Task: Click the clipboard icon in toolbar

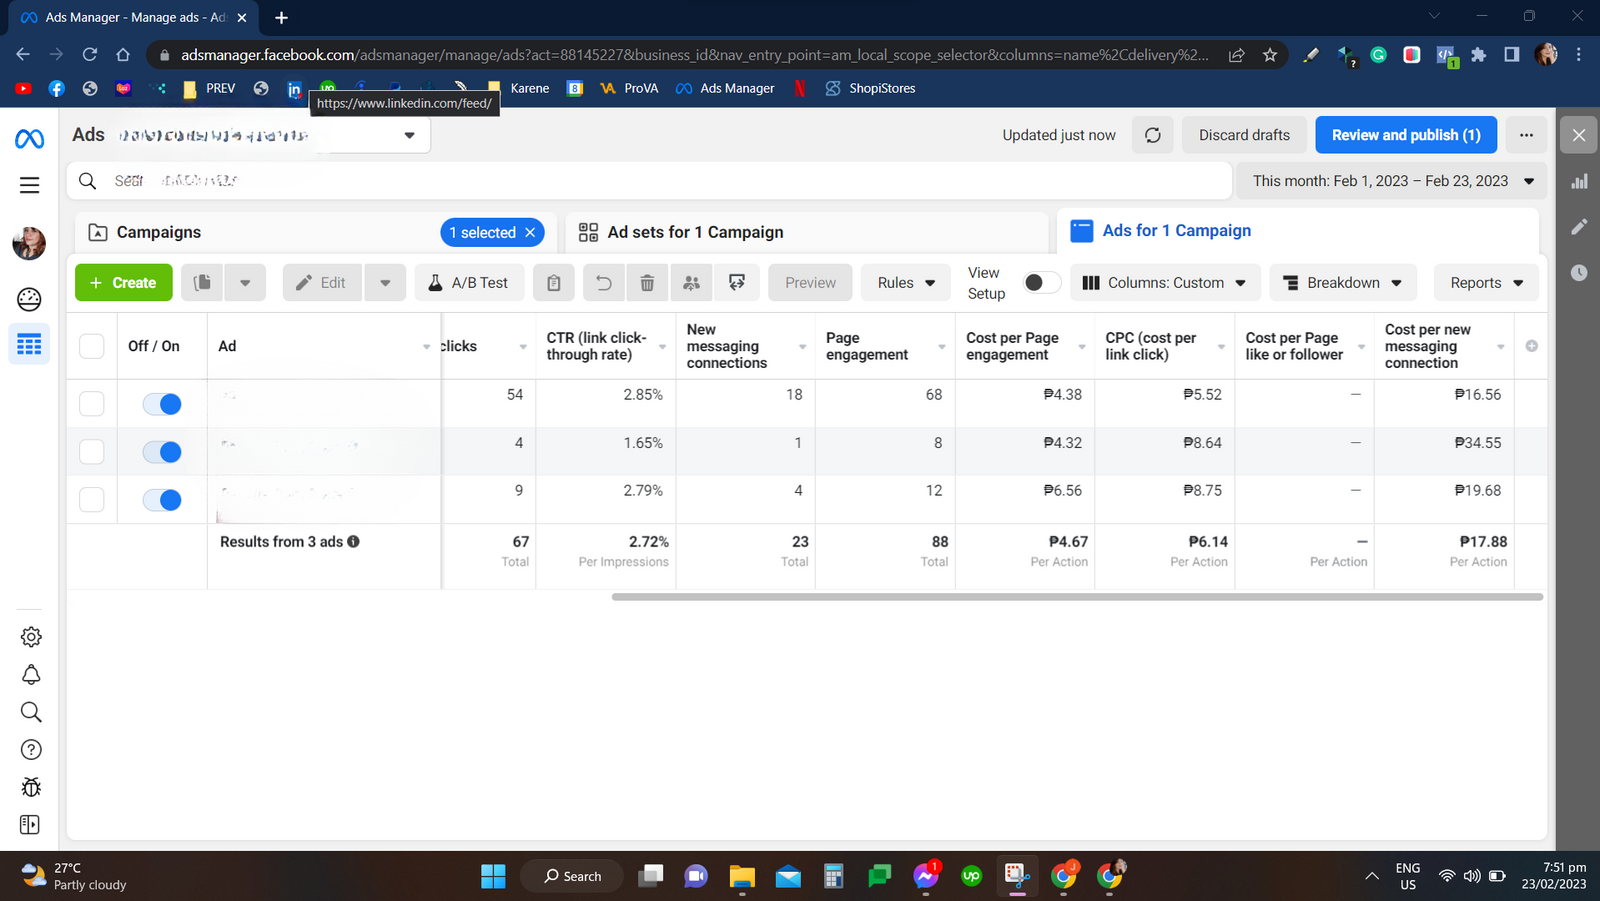Action: [x=554, y=283]
